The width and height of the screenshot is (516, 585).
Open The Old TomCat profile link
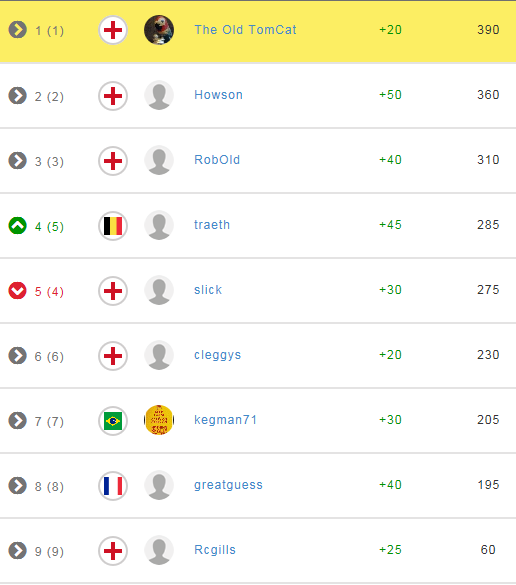click(x=245, y=30)
